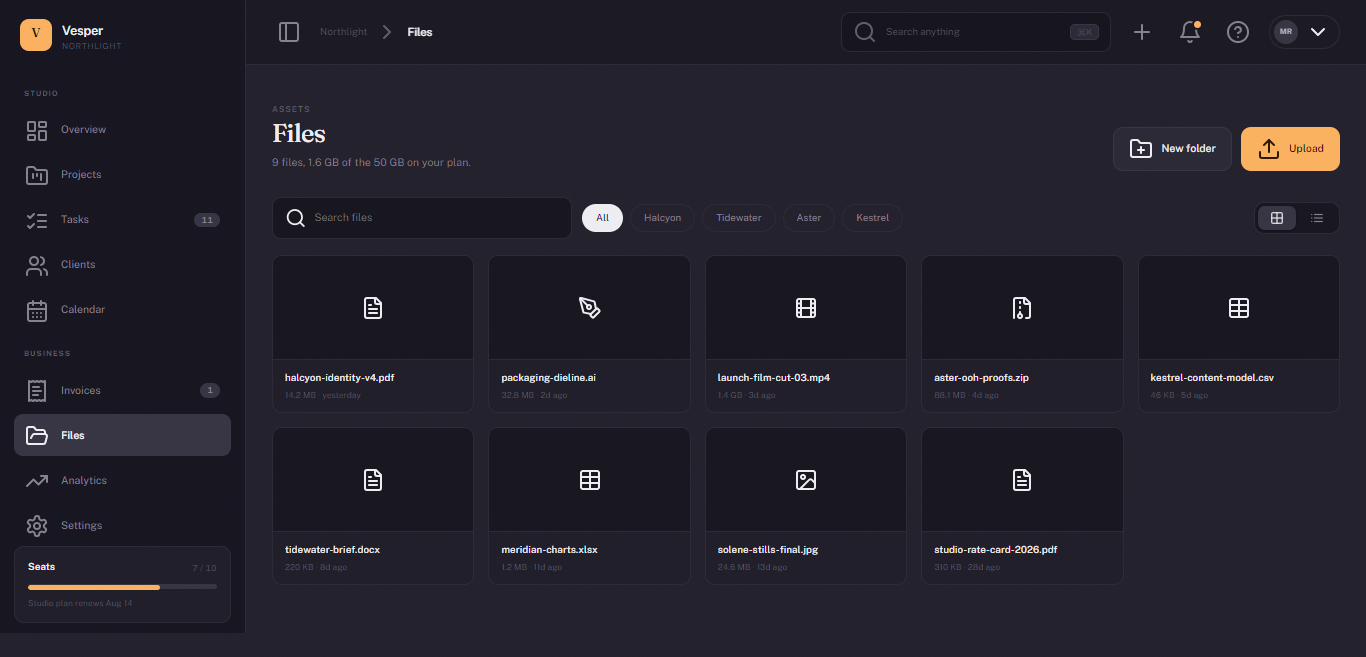Click the meridian-charts.xlsx file name
The width and height of the screenshot is (1366, 657).
(550, 550)
